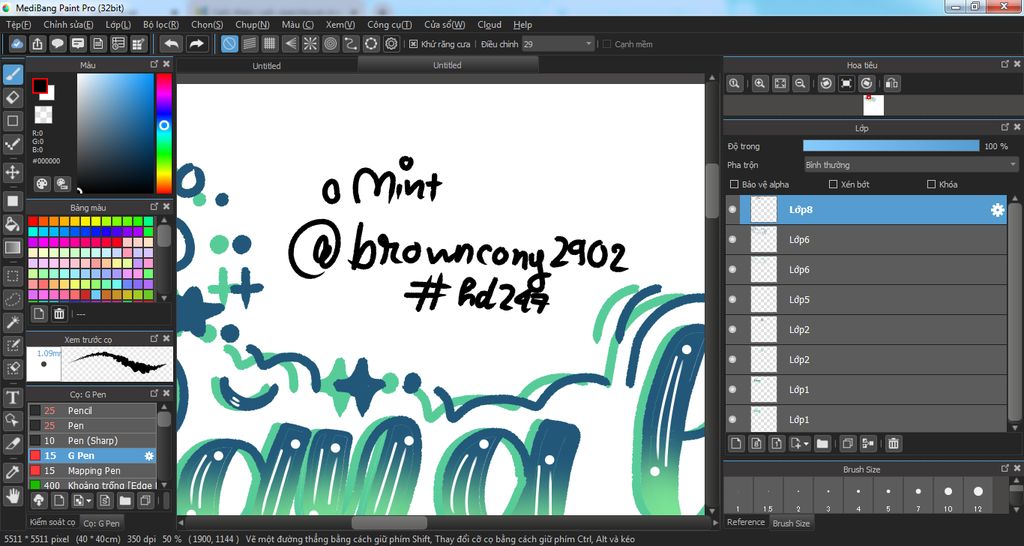Select the Lasso selection tool
The width and height of the screenshot is (1024, 546).
(12, 299)
